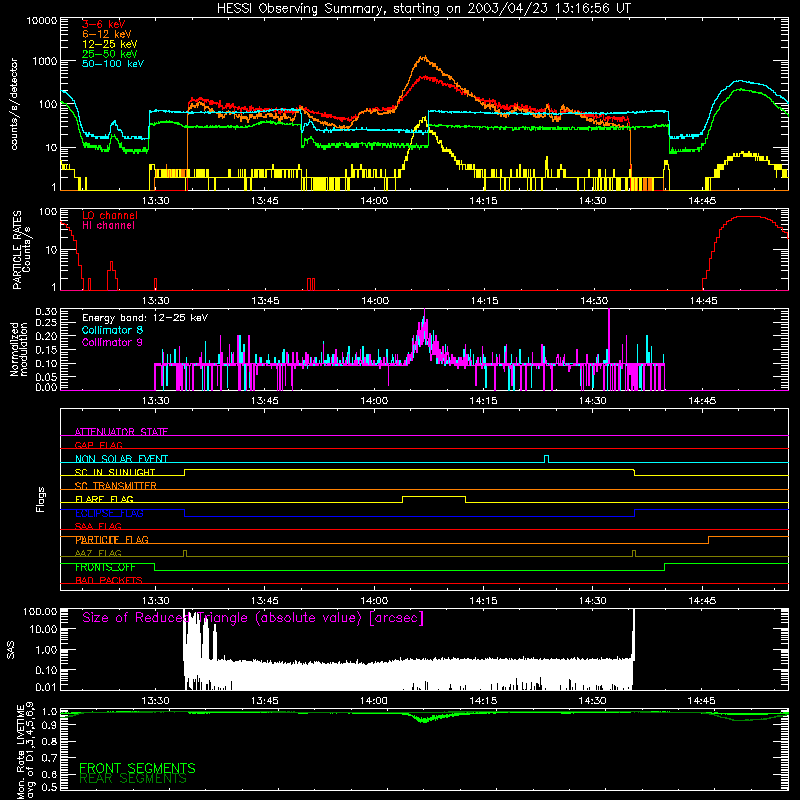Click the FRONTS OFF flag label
The width and height of the screenshot is (800, 800).
coord(105,567)
